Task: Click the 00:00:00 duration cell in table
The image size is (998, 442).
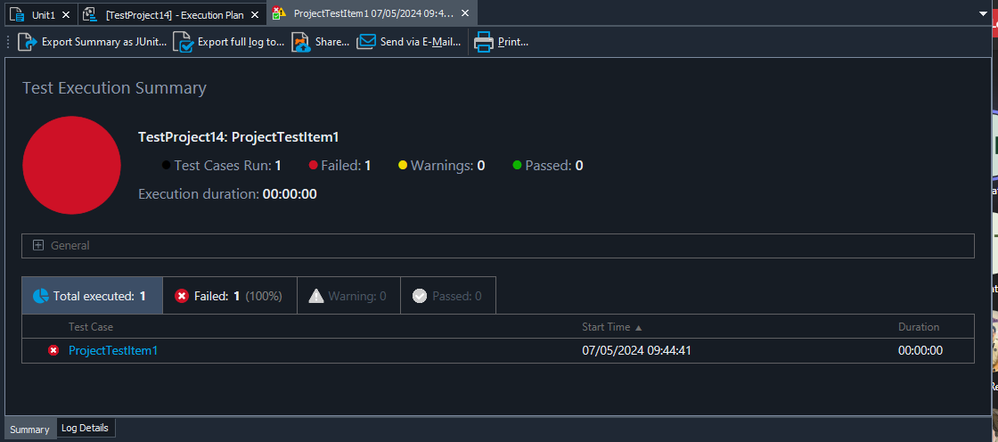Action: click(x=920, y=350)
